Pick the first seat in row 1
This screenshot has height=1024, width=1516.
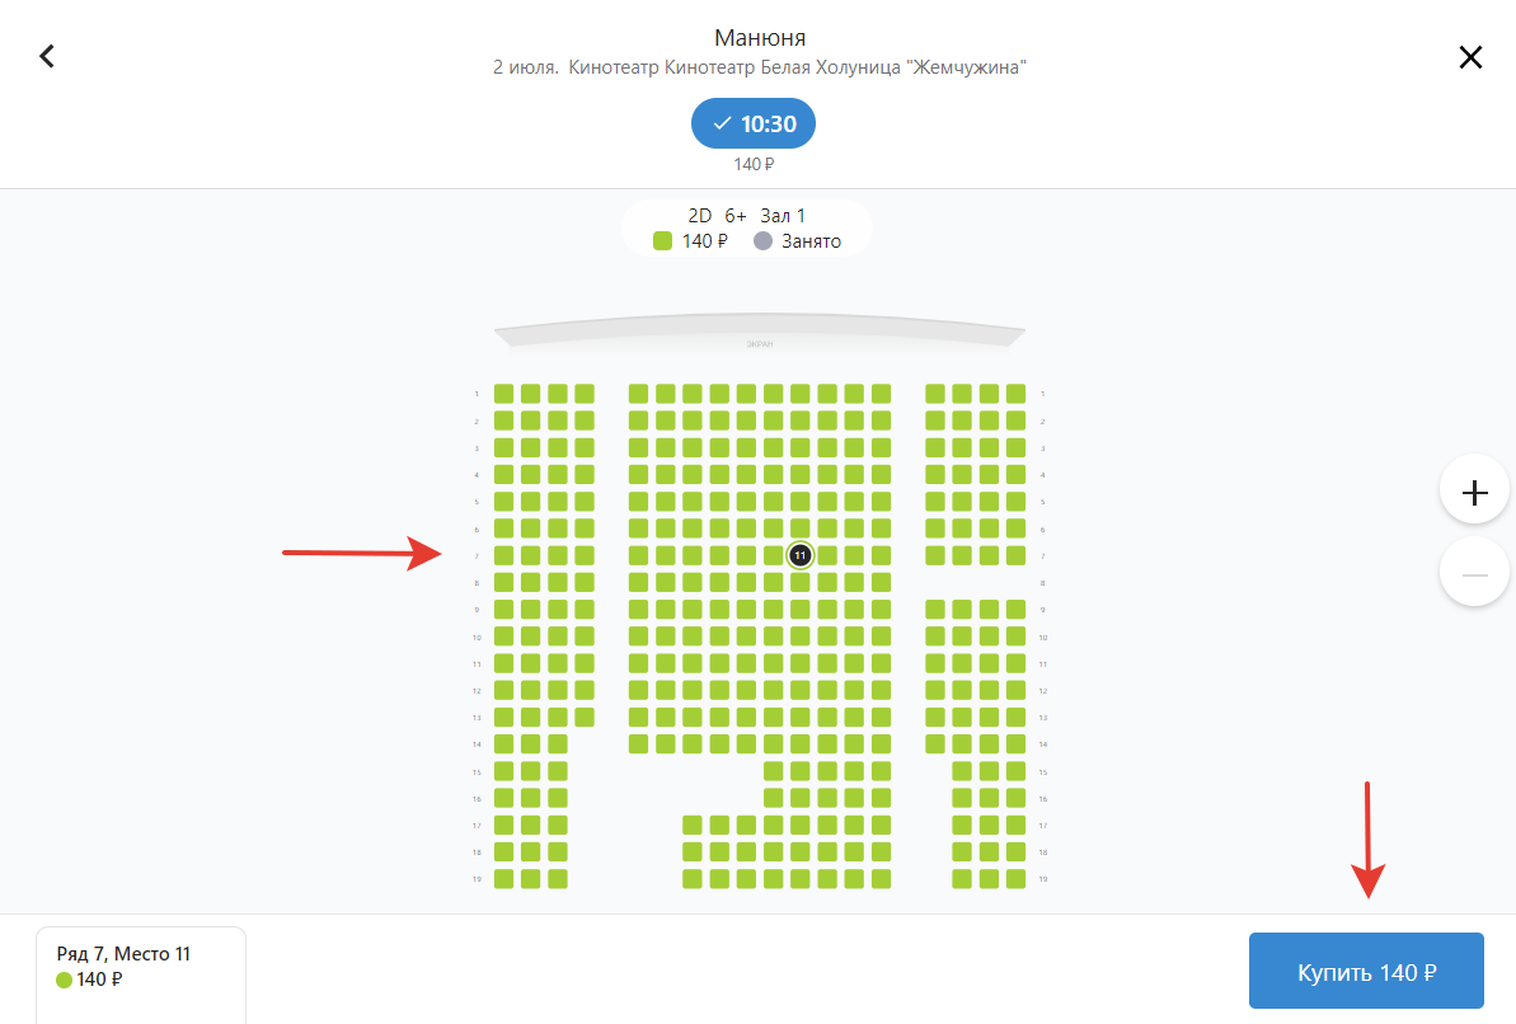tap(504, 394)
